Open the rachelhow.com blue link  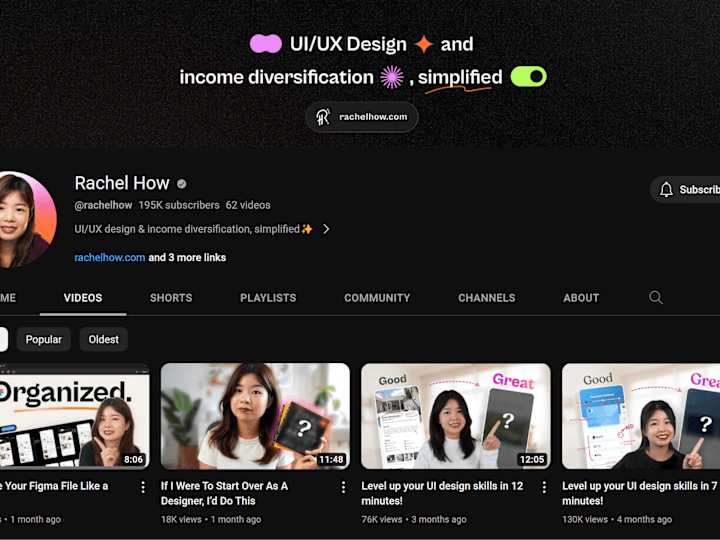(x=110, y=258)
